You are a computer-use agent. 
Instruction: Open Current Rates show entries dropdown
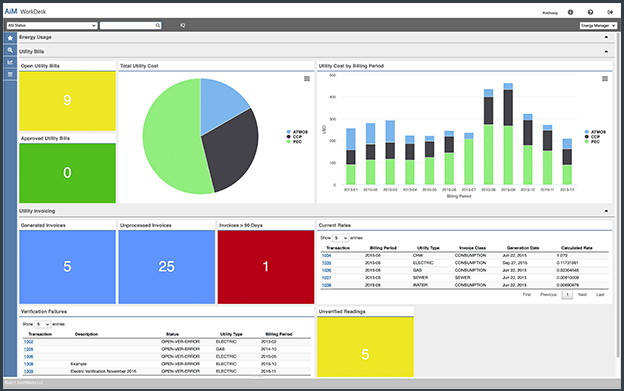340,238
